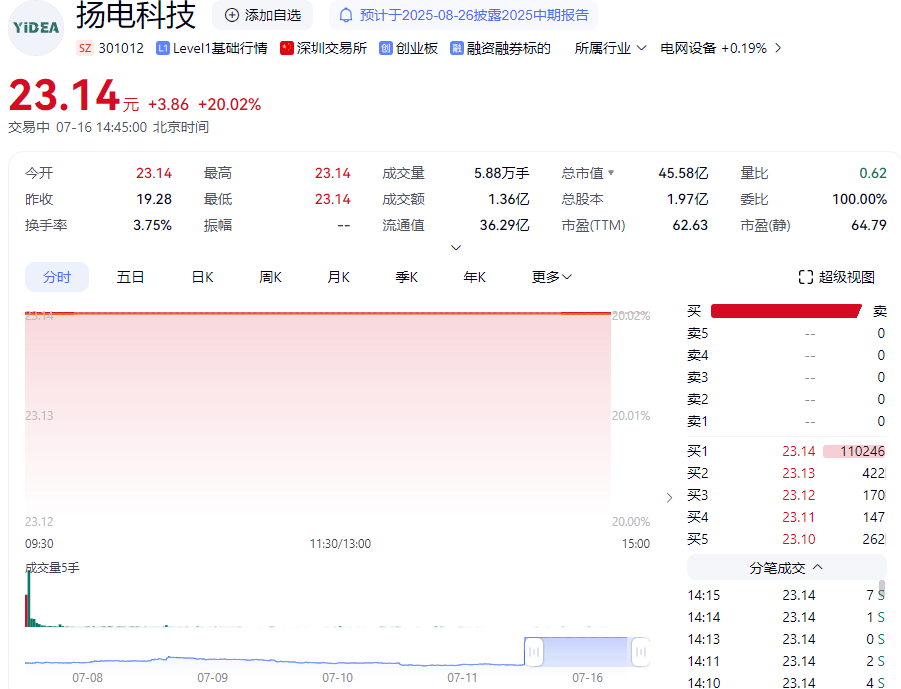Click the right arrow after 电网设备
Screen dimensions: 901x689
[778, 48]
